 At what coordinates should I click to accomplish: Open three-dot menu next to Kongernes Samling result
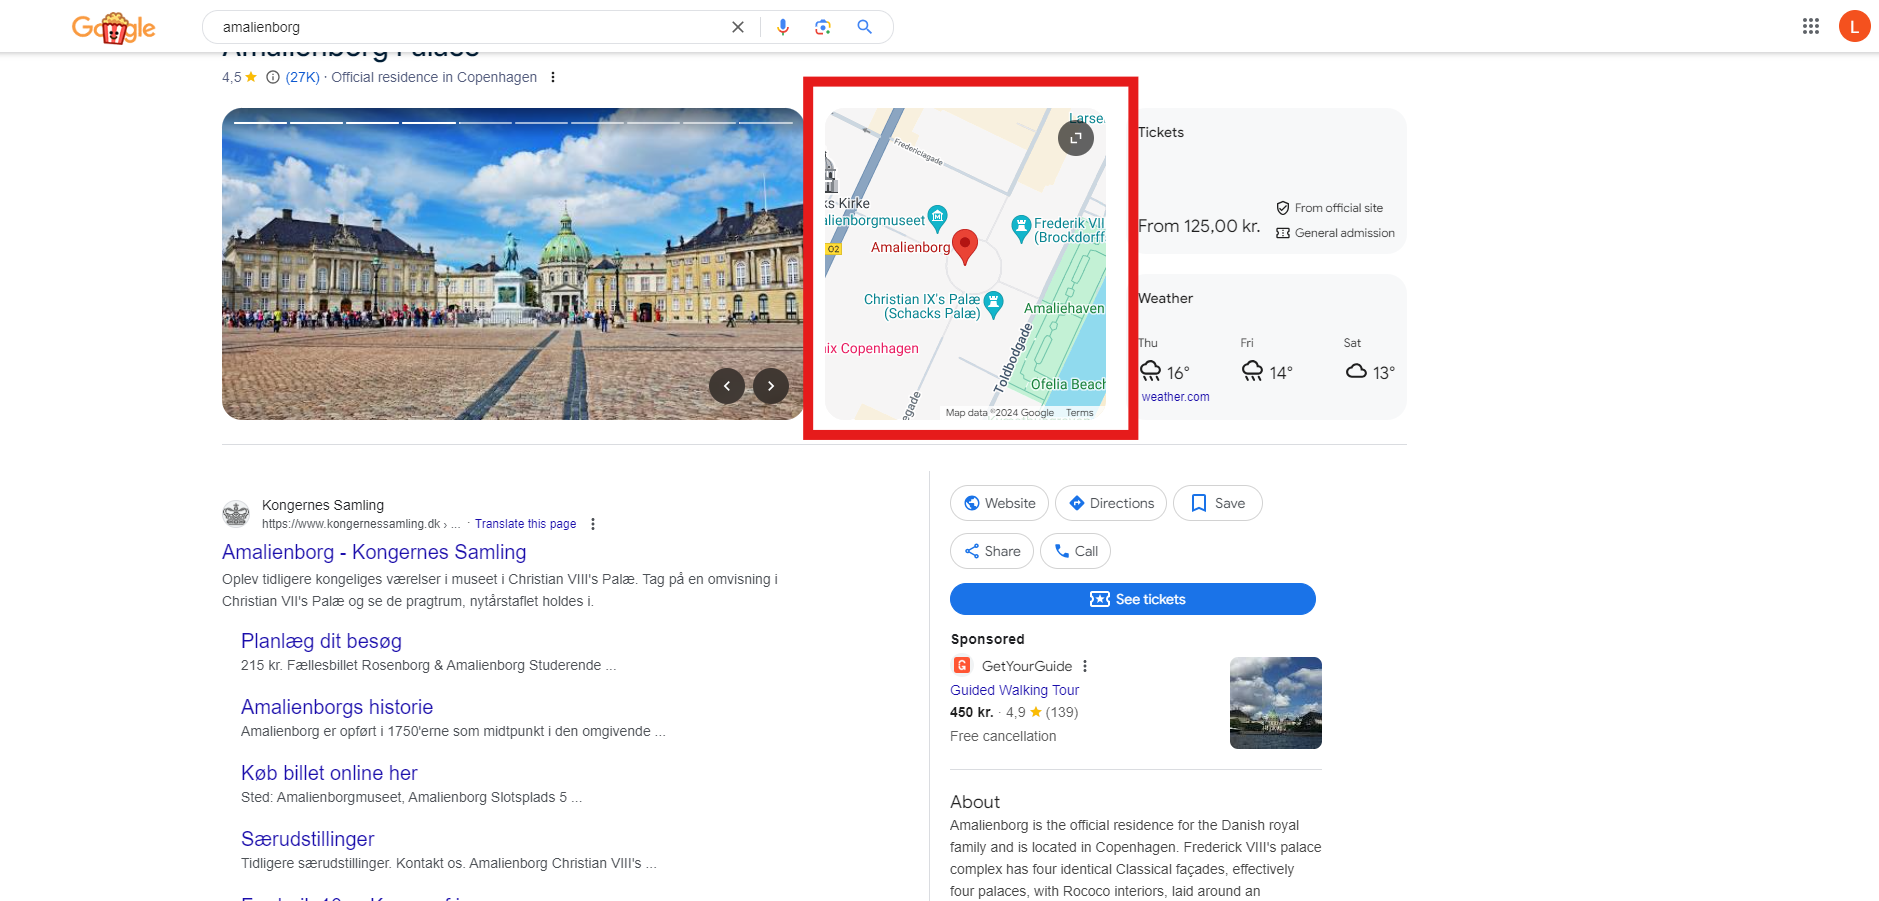point(592,523)
